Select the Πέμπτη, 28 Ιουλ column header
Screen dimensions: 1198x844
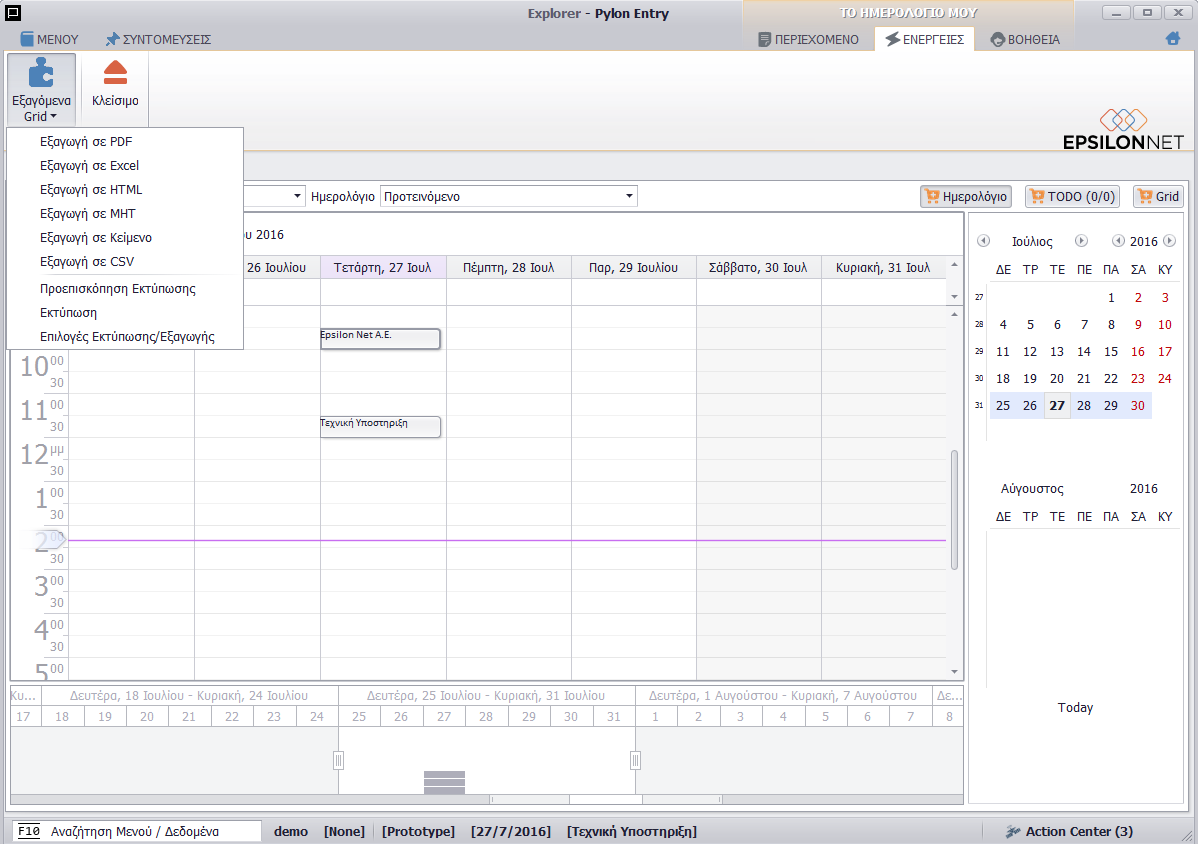click(x=508, y=267)
